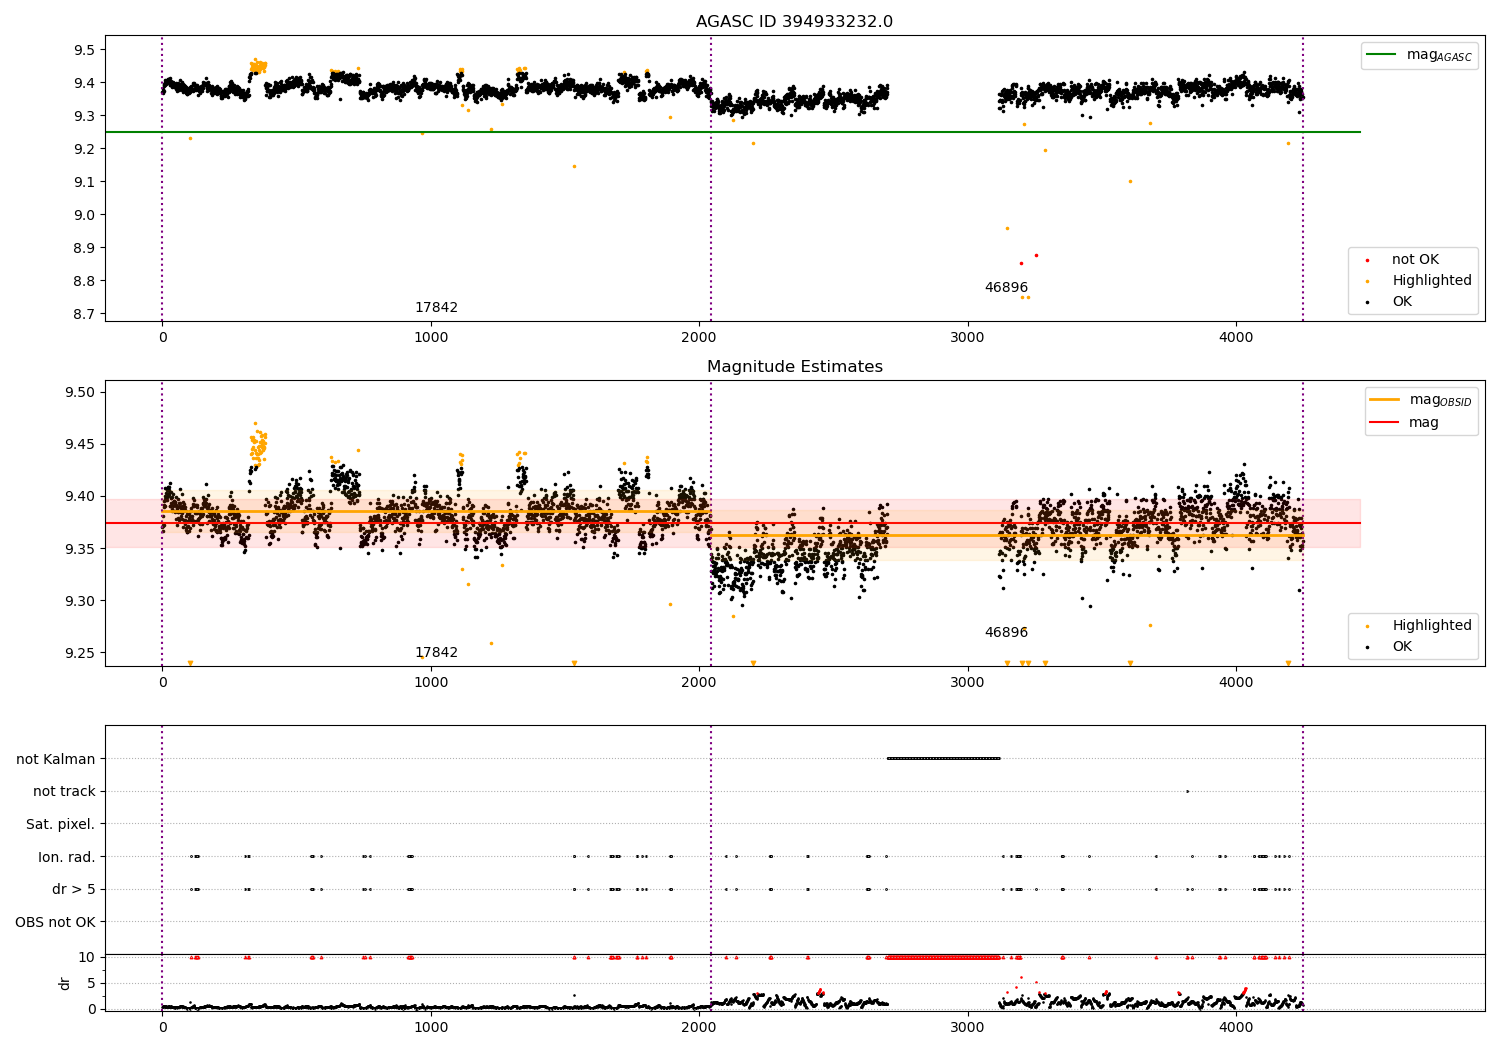This screenshot has width=1500, height=1050.
Task: Click the '2000' x-axis tick of middle plot
Action: pyautogui.click(x=699, y=683)
